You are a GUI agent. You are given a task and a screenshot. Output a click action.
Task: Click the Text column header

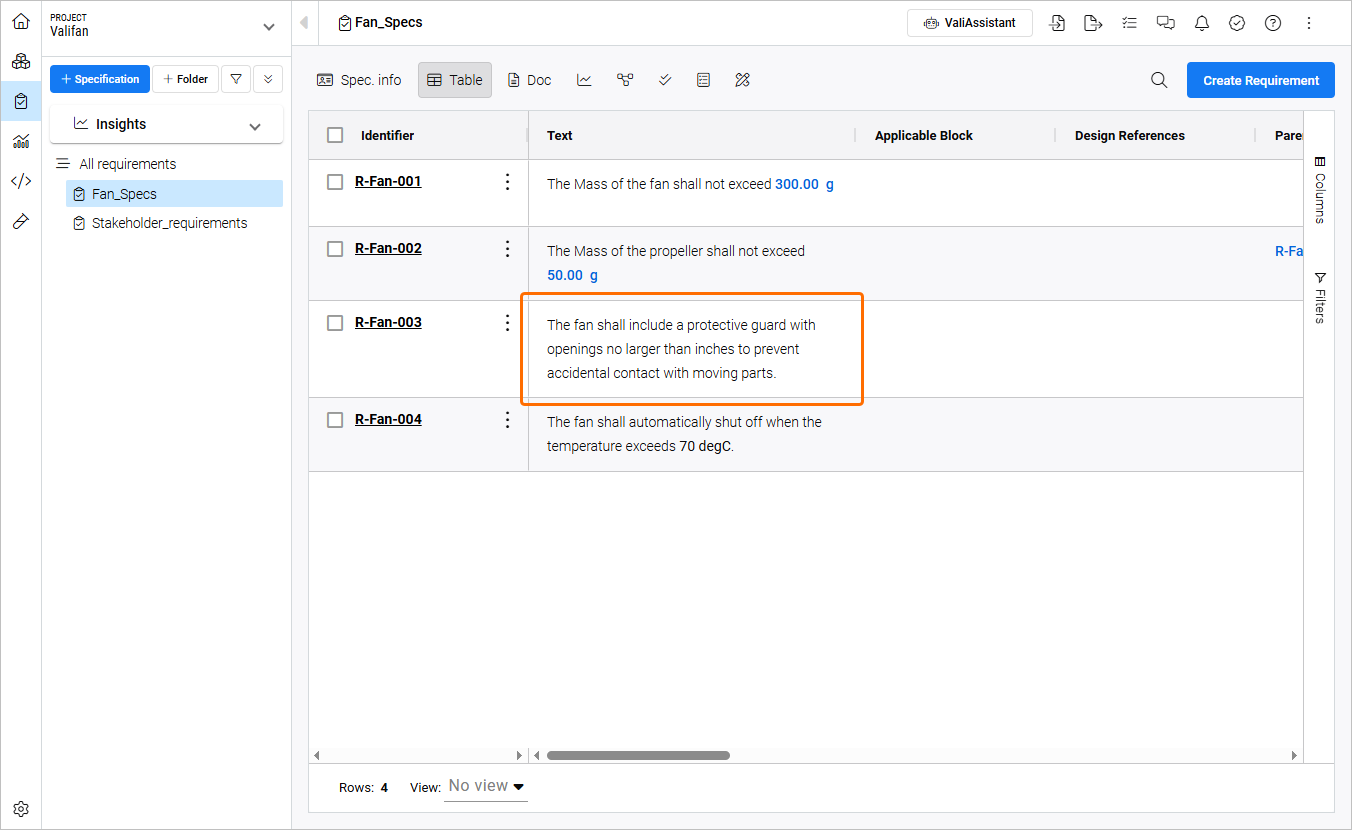point(560,135)
